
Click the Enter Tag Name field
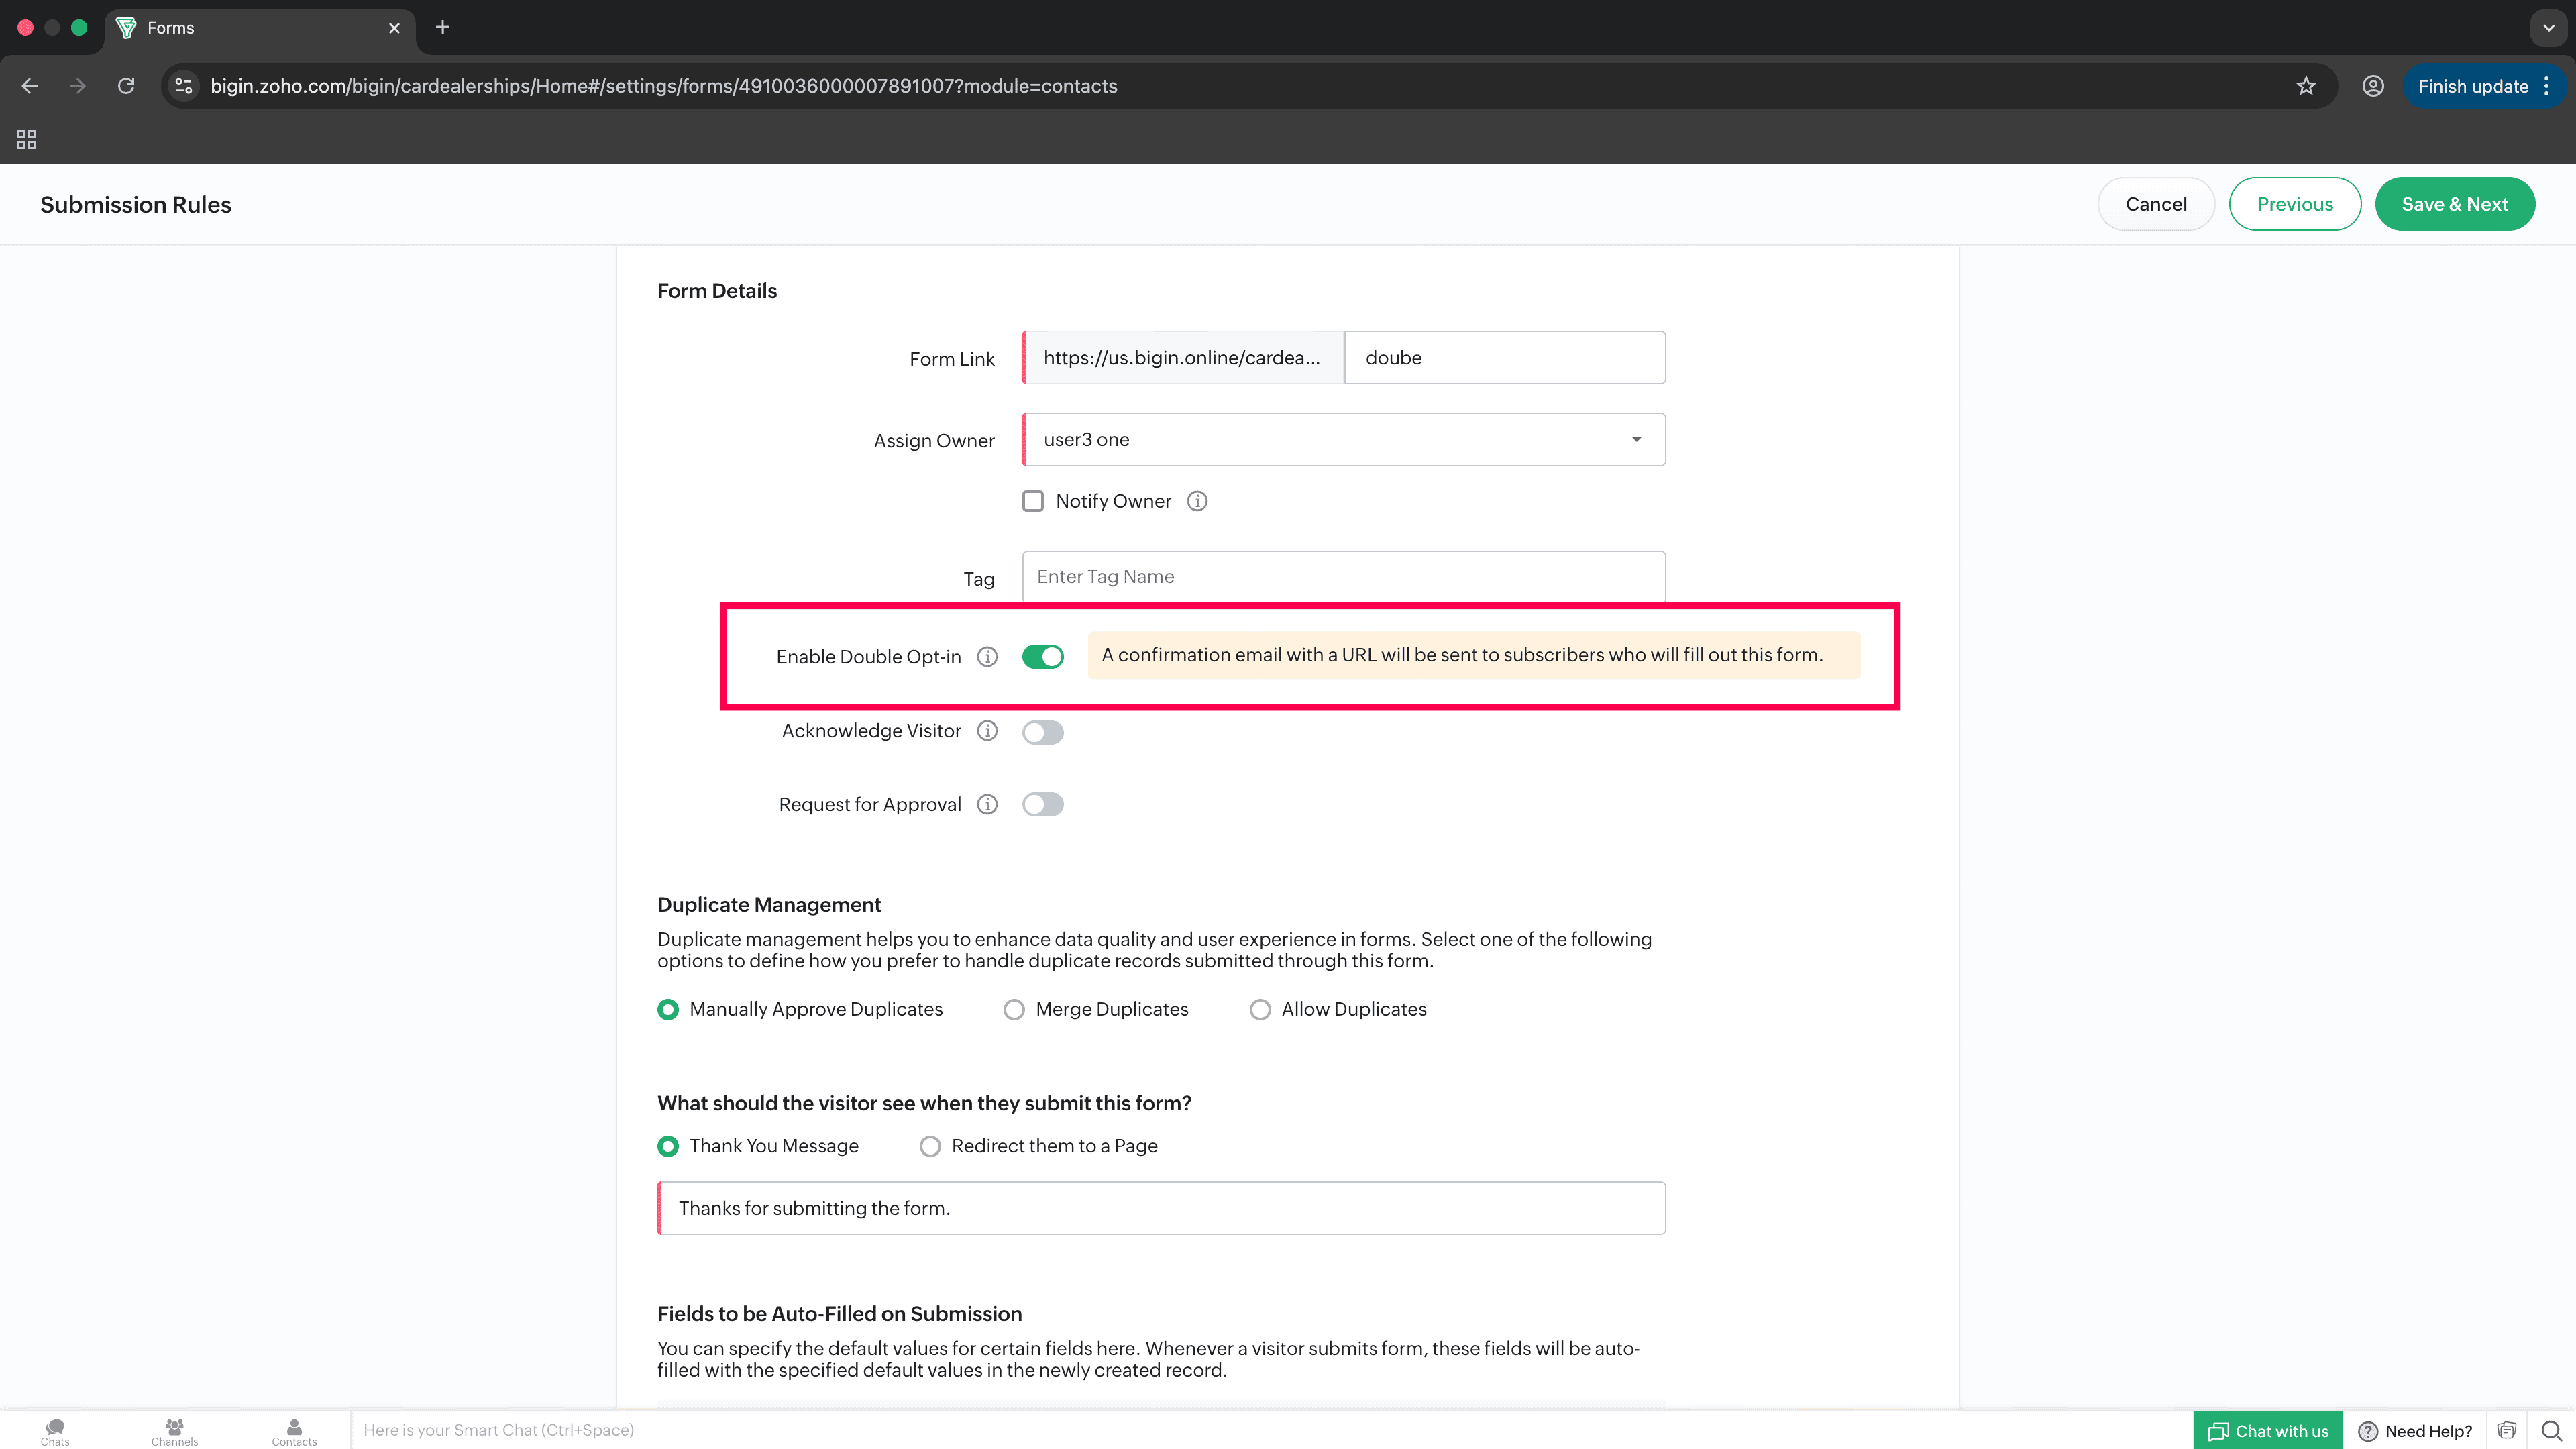point(1343,577)
